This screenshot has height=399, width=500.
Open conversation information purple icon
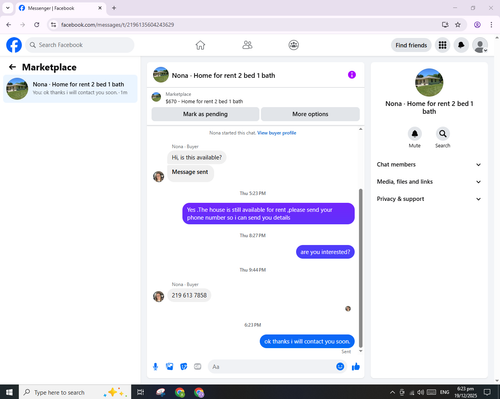pos(352,75)
